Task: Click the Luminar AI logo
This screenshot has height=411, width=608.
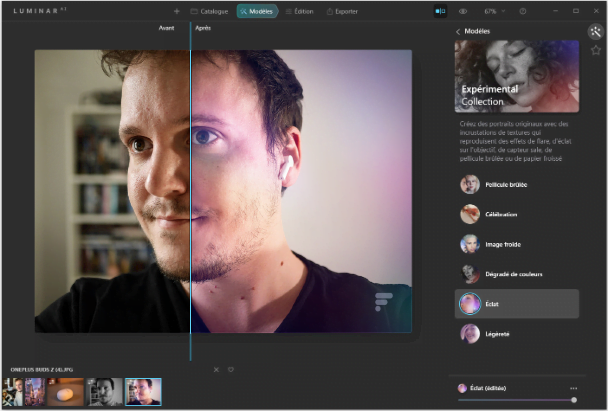Action: click(40, 11)
